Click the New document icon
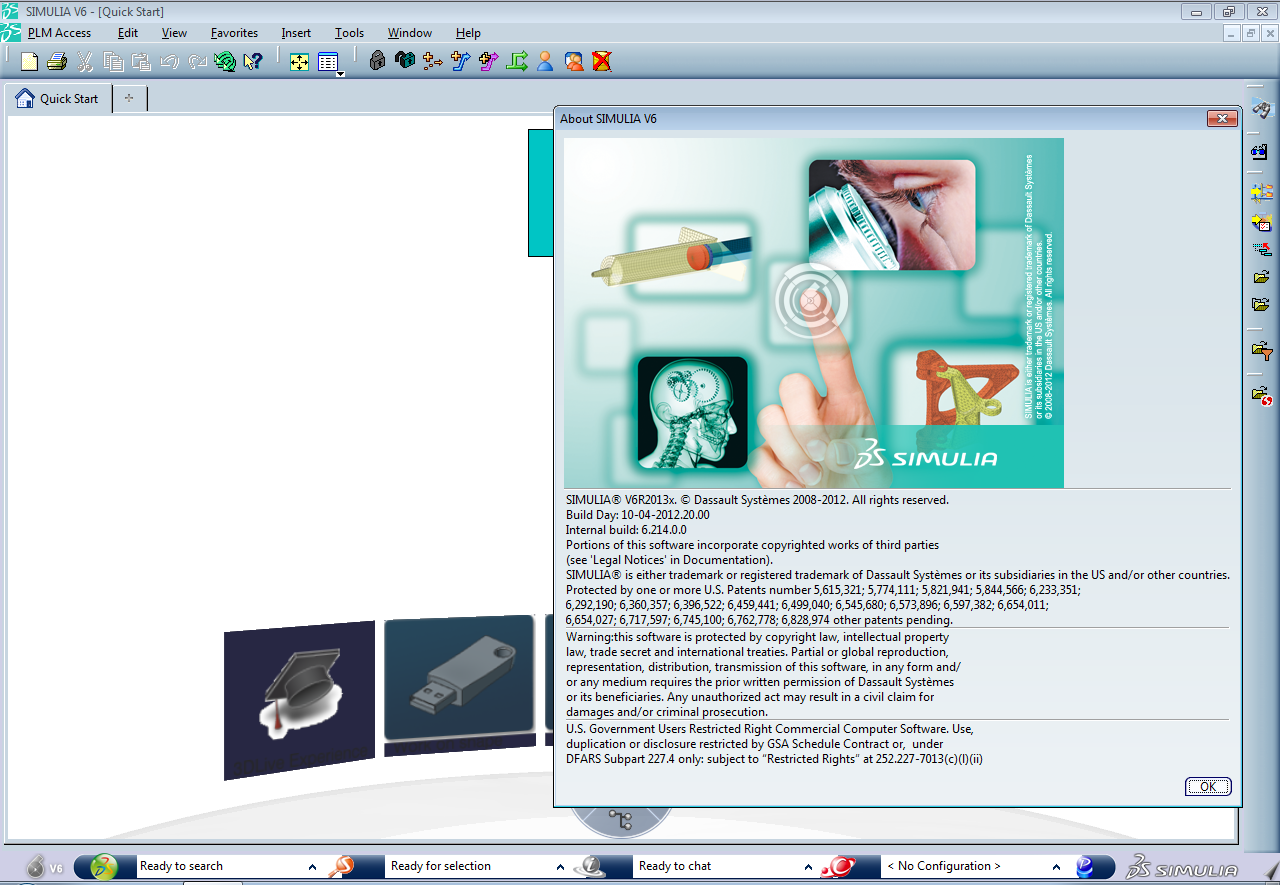The height and width of the screenshot is (885, 1280). point(30,62)
